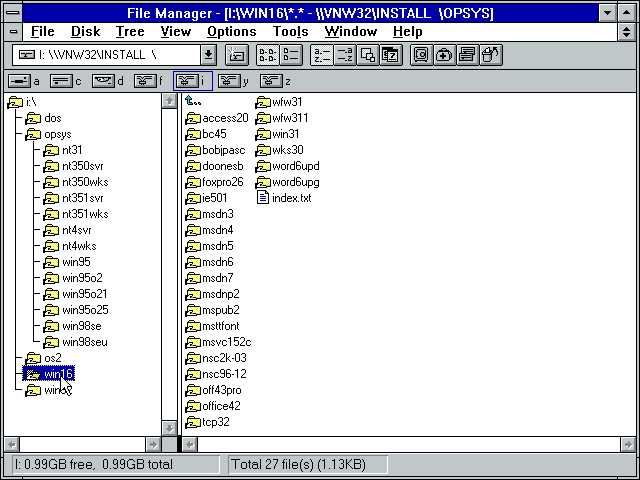
Task: Select the msdn5 folder name
Action: click(x=218, y=246)
